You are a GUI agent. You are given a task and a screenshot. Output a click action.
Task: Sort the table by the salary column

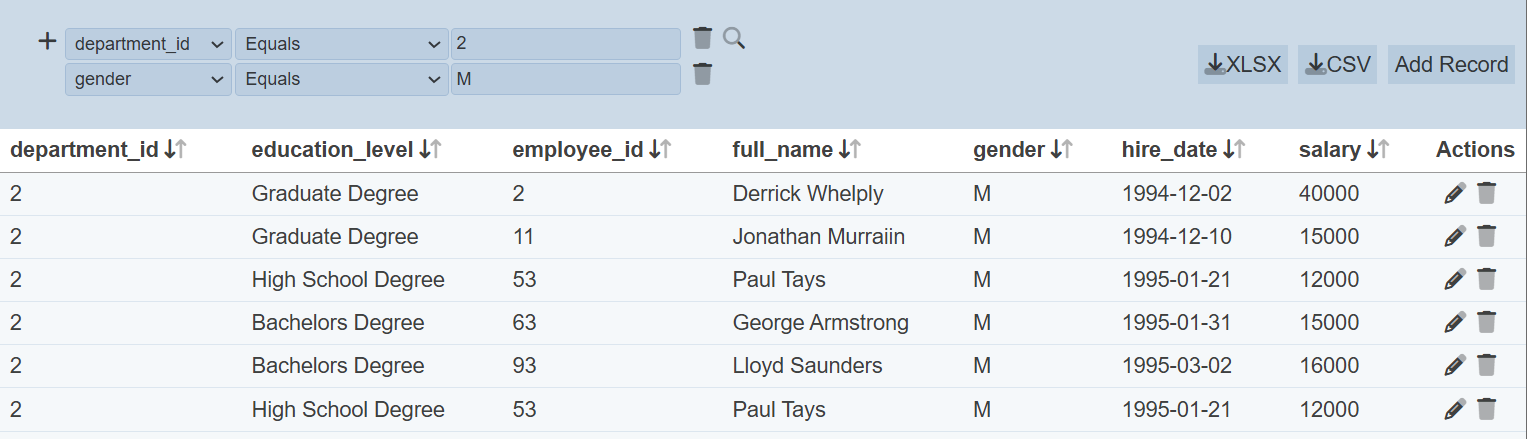pos(1377,150)
